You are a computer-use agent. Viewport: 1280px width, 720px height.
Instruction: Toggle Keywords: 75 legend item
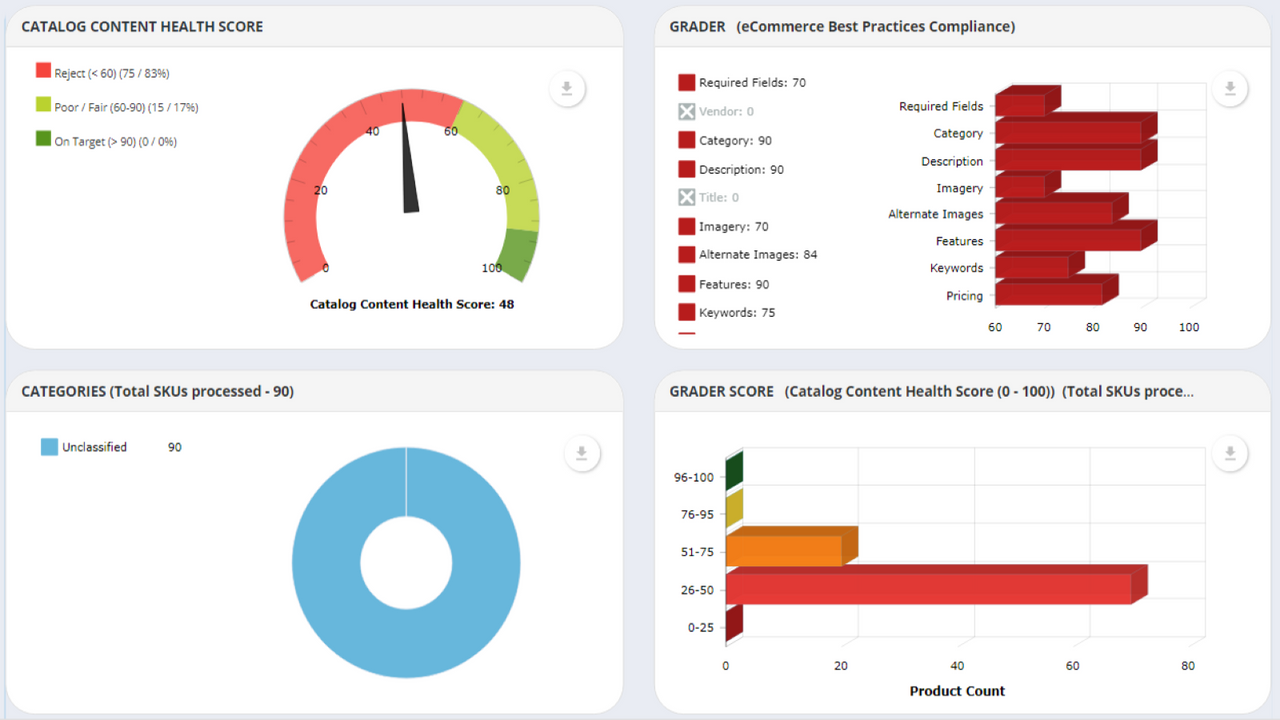point(727,312)
